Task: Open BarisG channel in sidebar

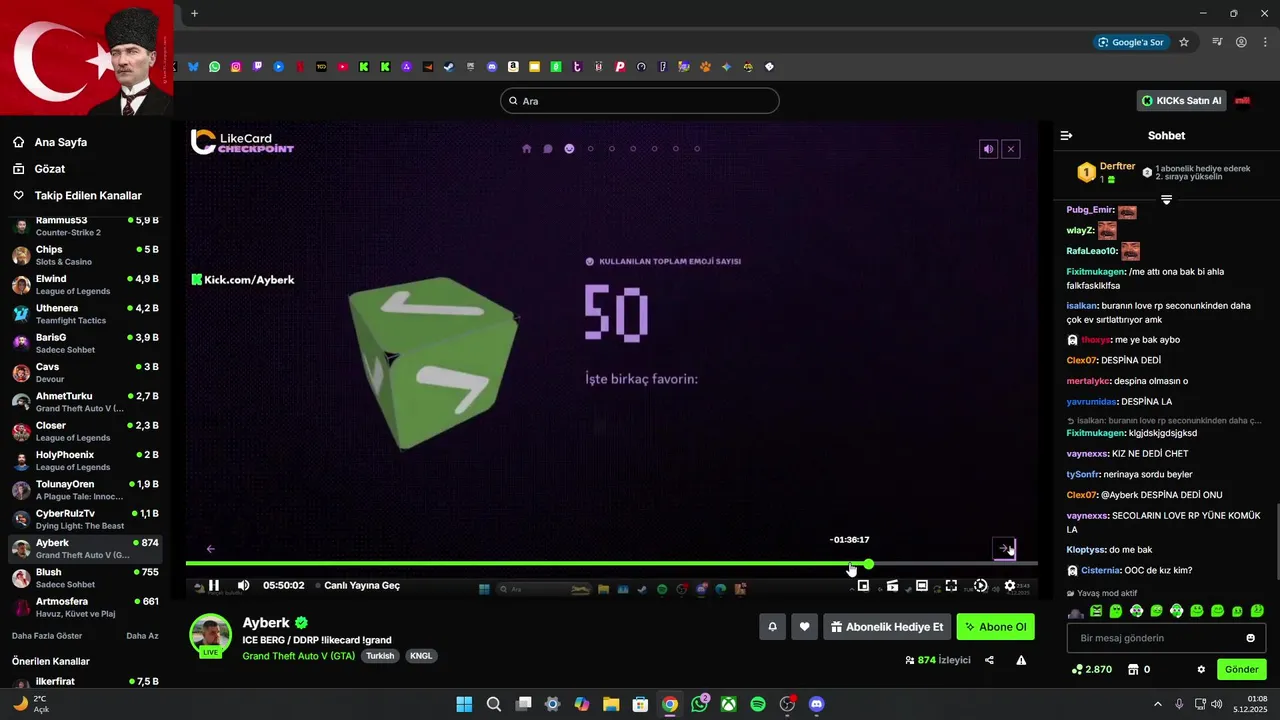Action: (x=85, y=343)
